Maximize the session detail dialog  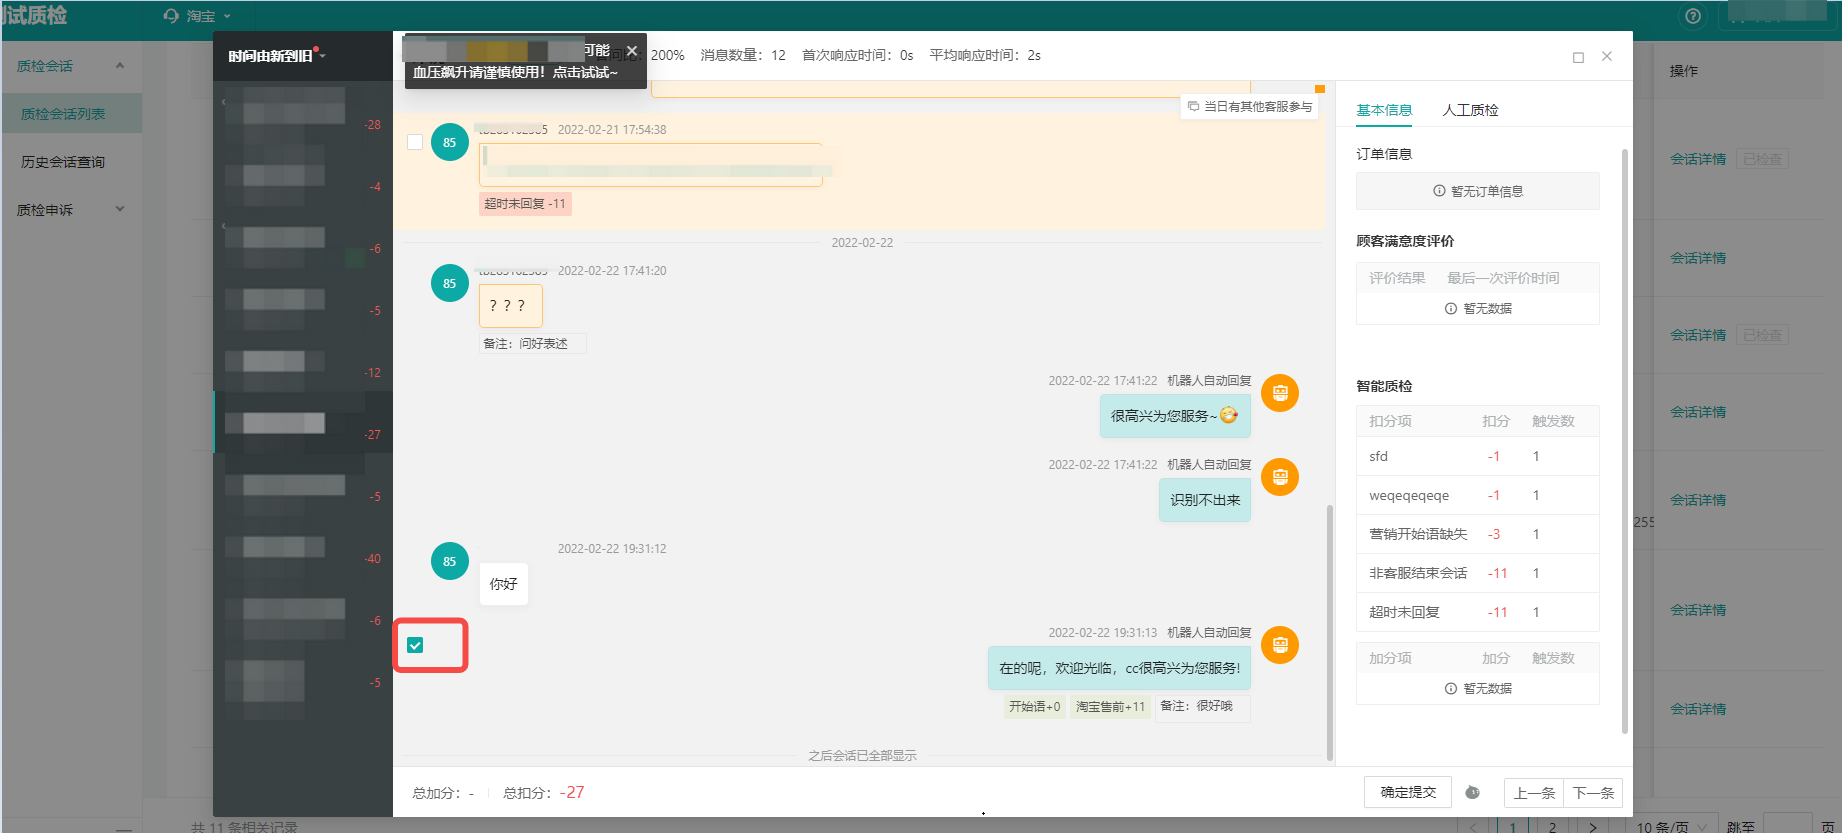pos(1578,57)
